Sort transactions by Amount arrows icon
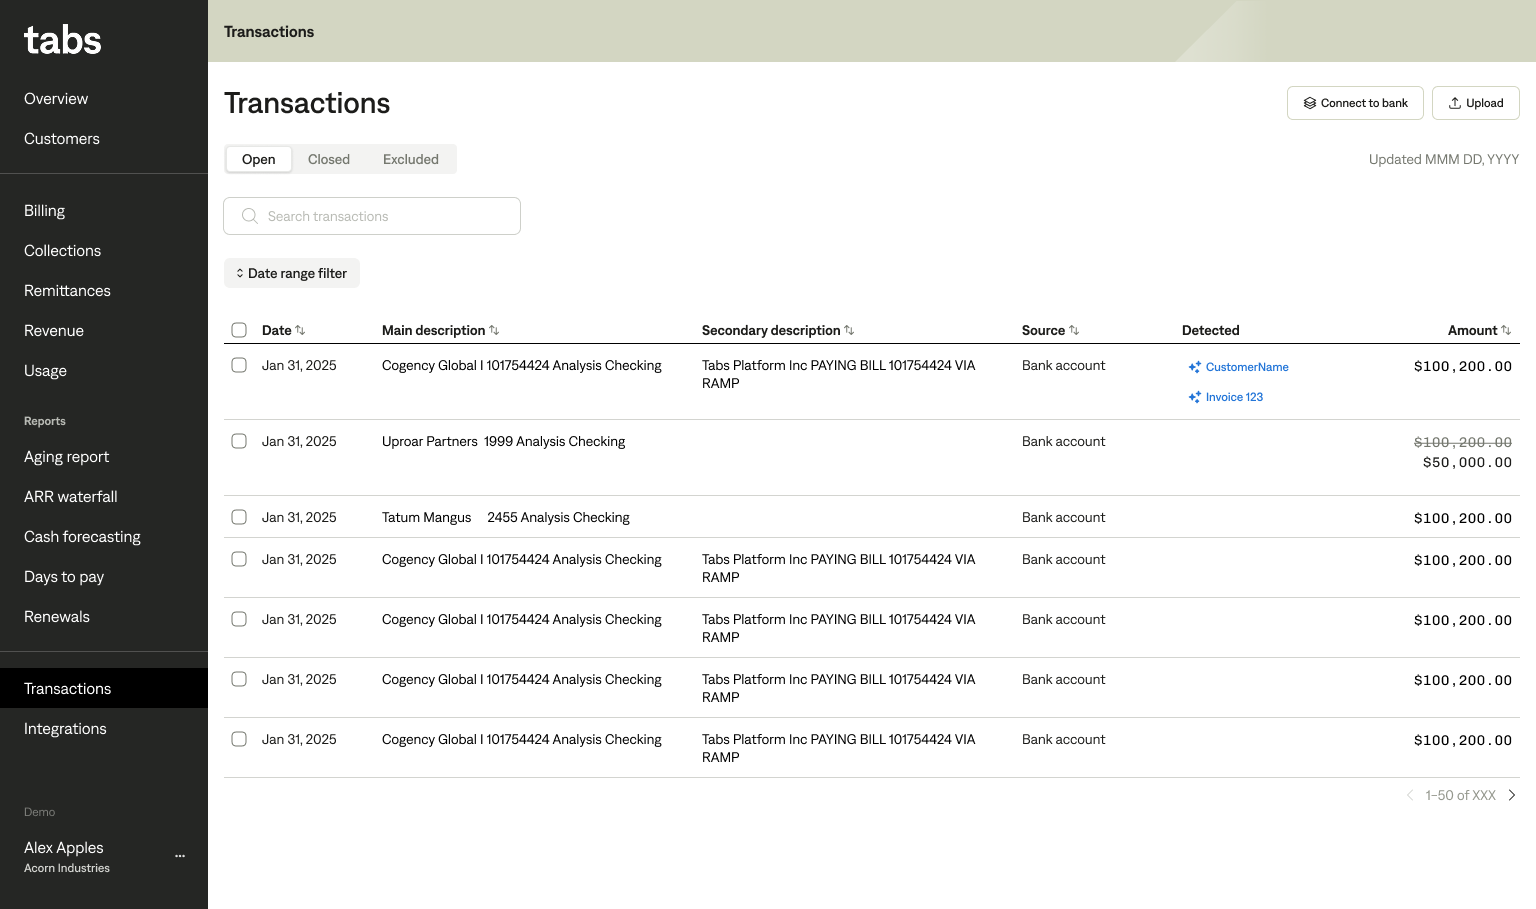This screenshot has width=1536, height=909. click(x=1506, y=330)
